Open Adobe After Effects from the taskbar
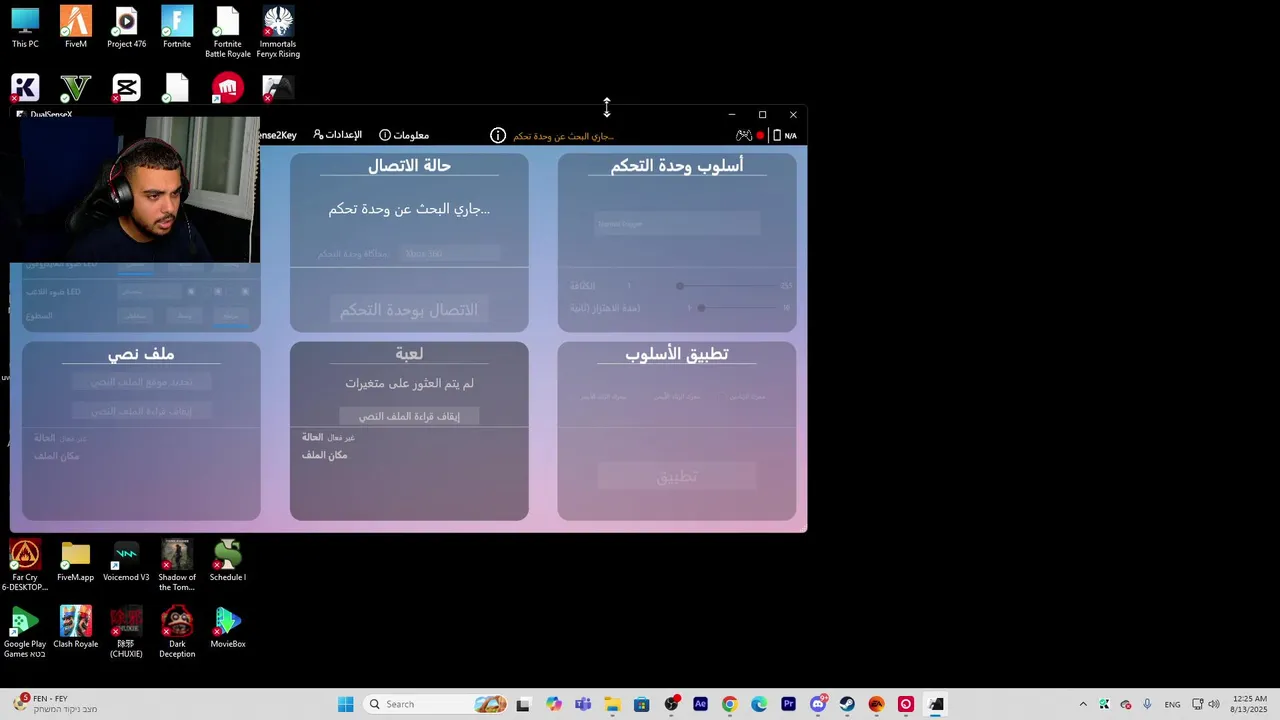 pyautogui.click(x=700, y=704)
